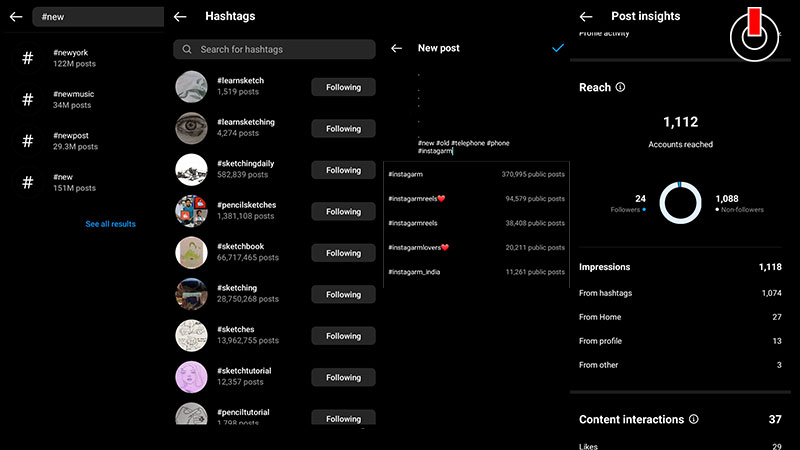Click the #sketchbook hashtag name
The width and height of the screenshot is (800, 450).
coord(240,246)
